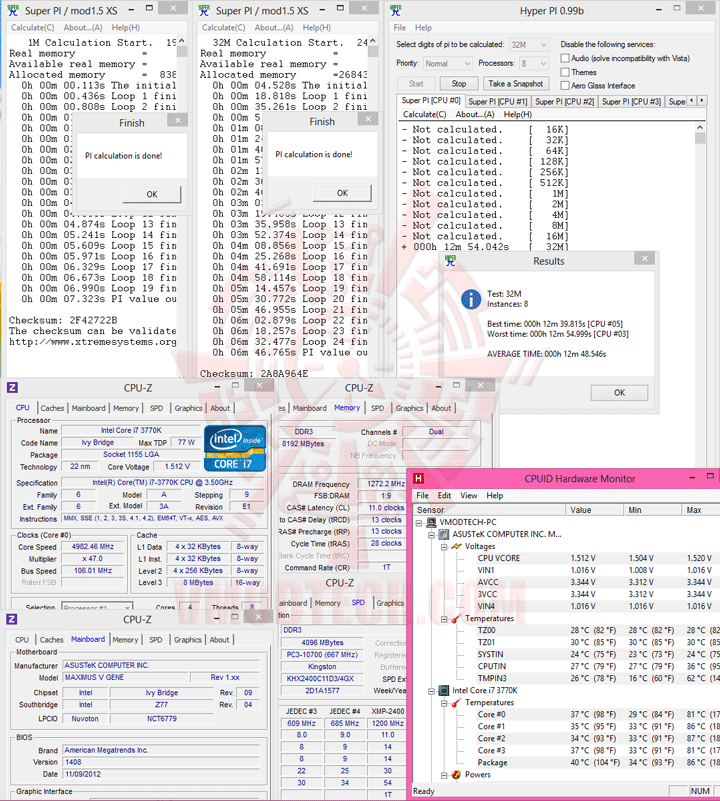Click Take a Snapshot button
Screen dimensions: 720x801
tap(516, 84)
